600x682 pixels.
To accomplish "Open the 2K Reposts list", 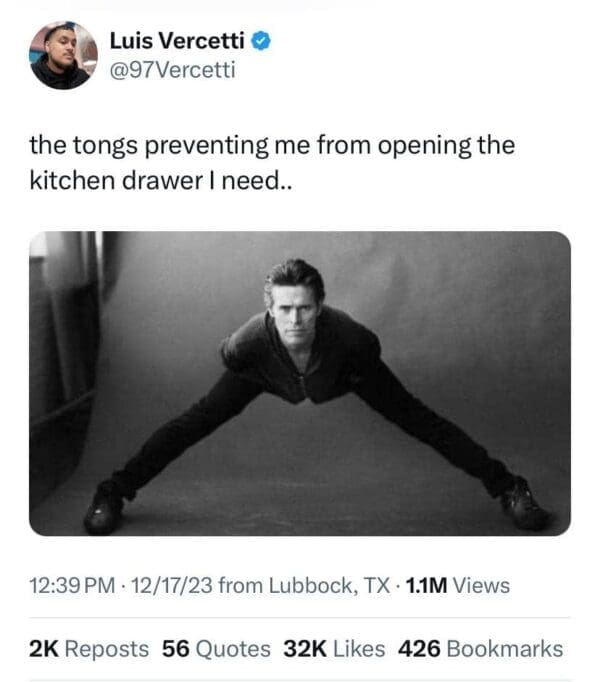I will coord(89,648).
